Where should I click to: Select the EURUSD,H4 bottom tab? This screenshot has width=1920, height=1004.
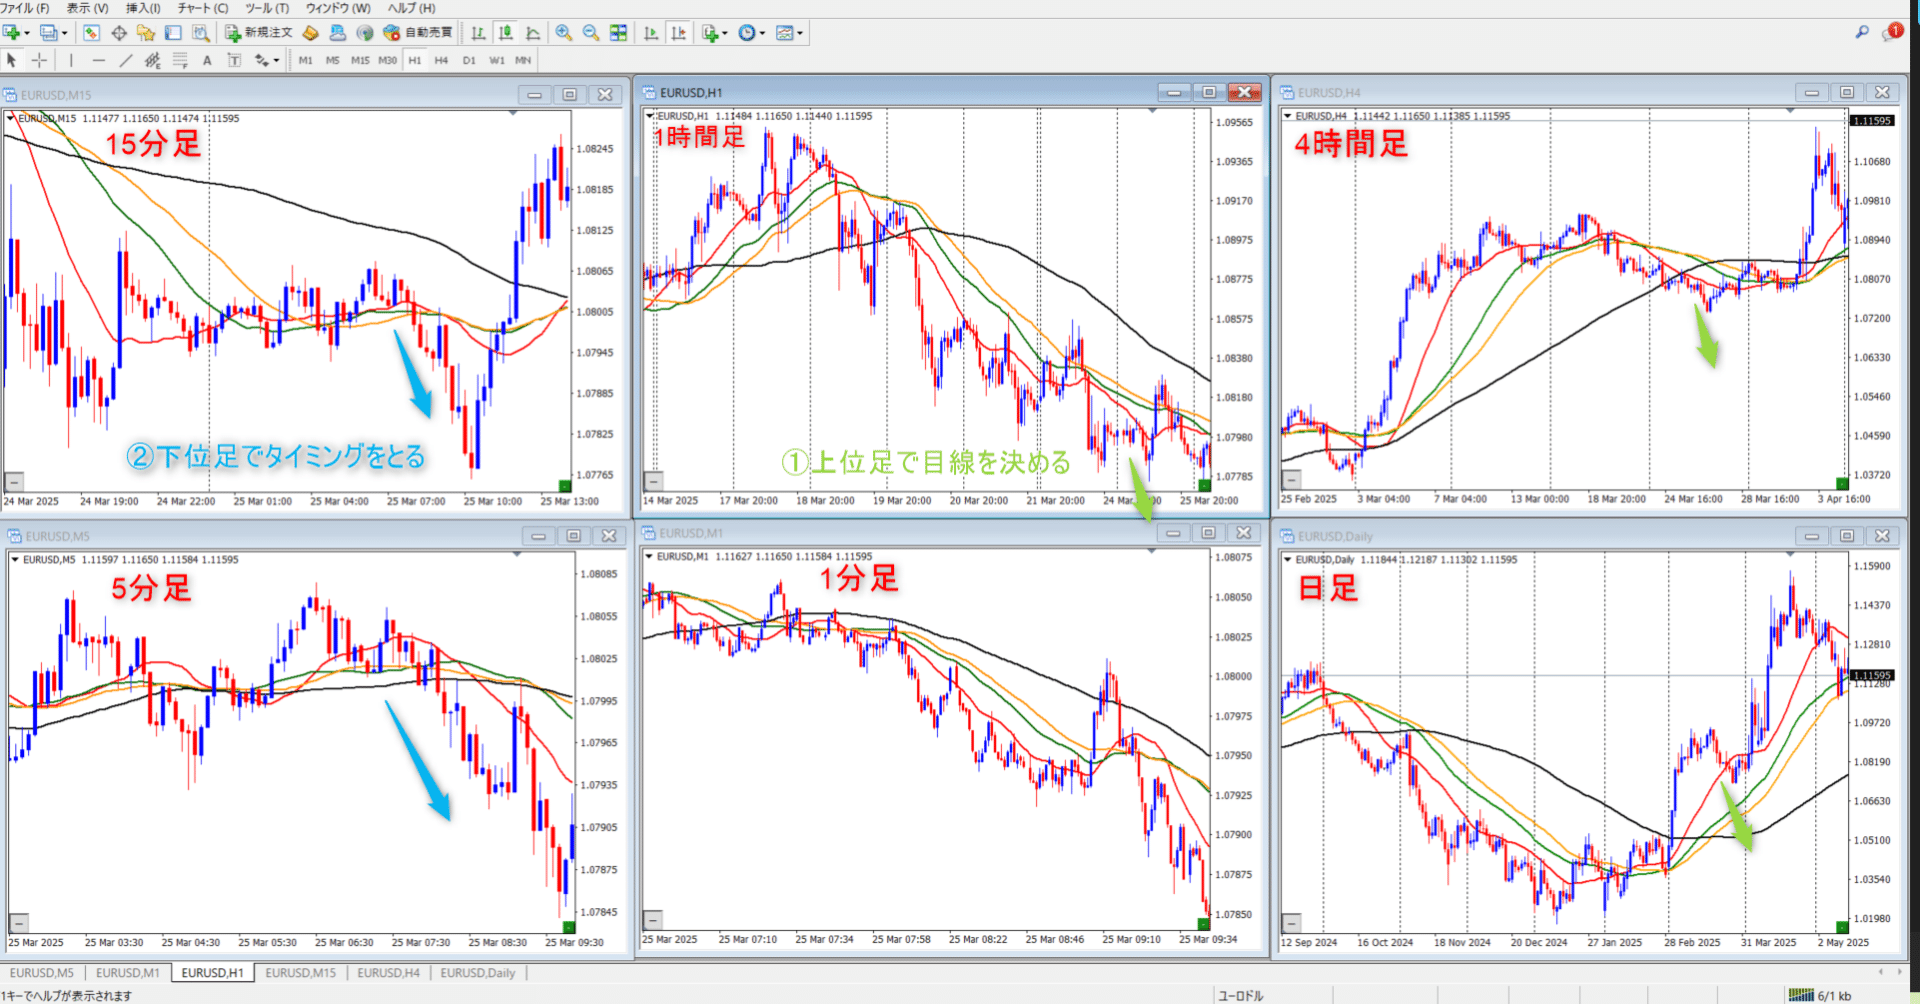click(388, 973)
